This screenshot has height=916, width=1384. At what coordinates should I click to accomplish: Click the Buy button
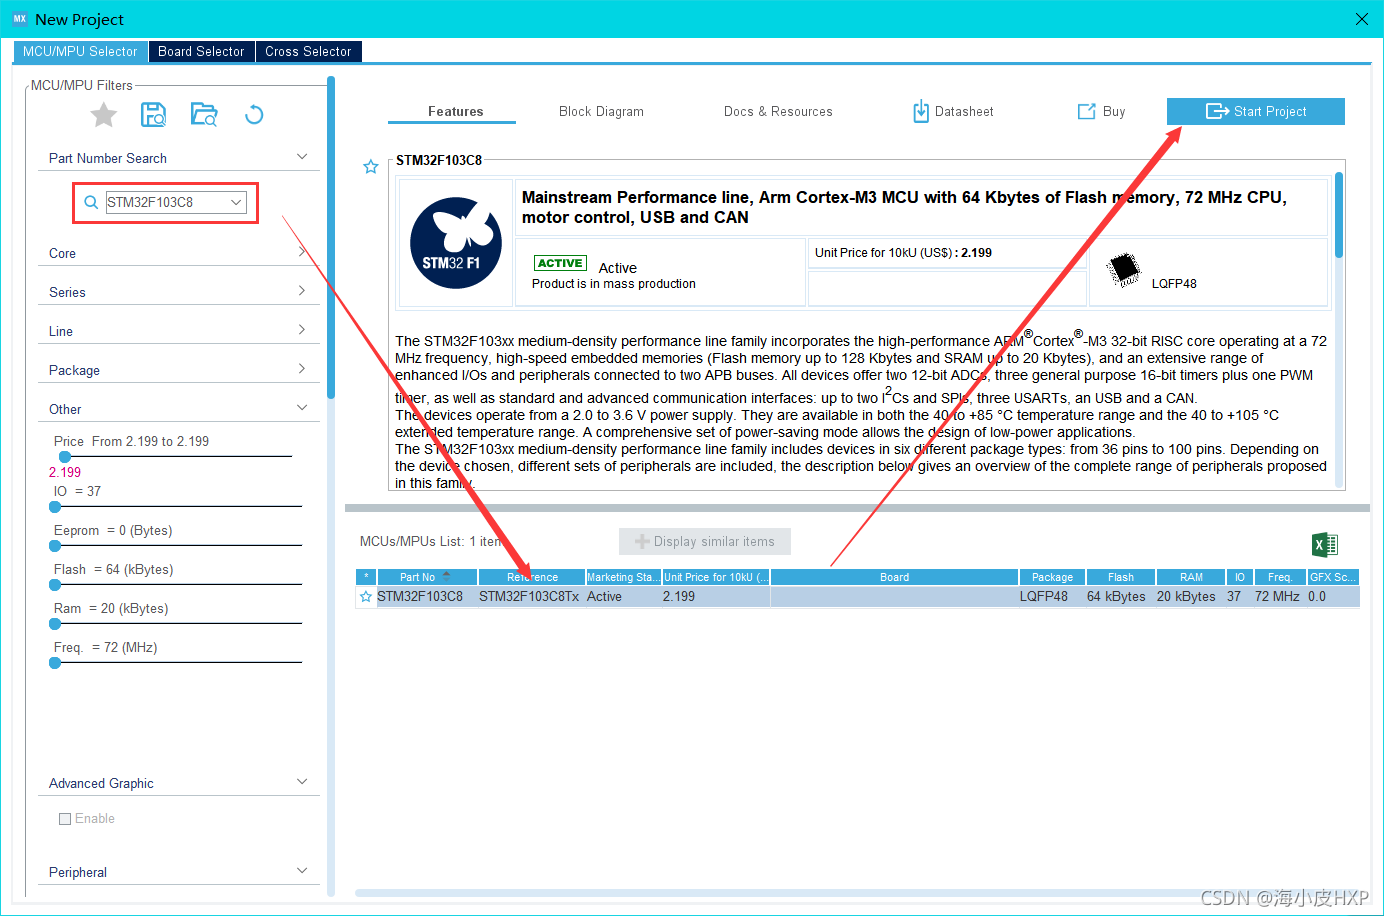[x=1101, y=111]
